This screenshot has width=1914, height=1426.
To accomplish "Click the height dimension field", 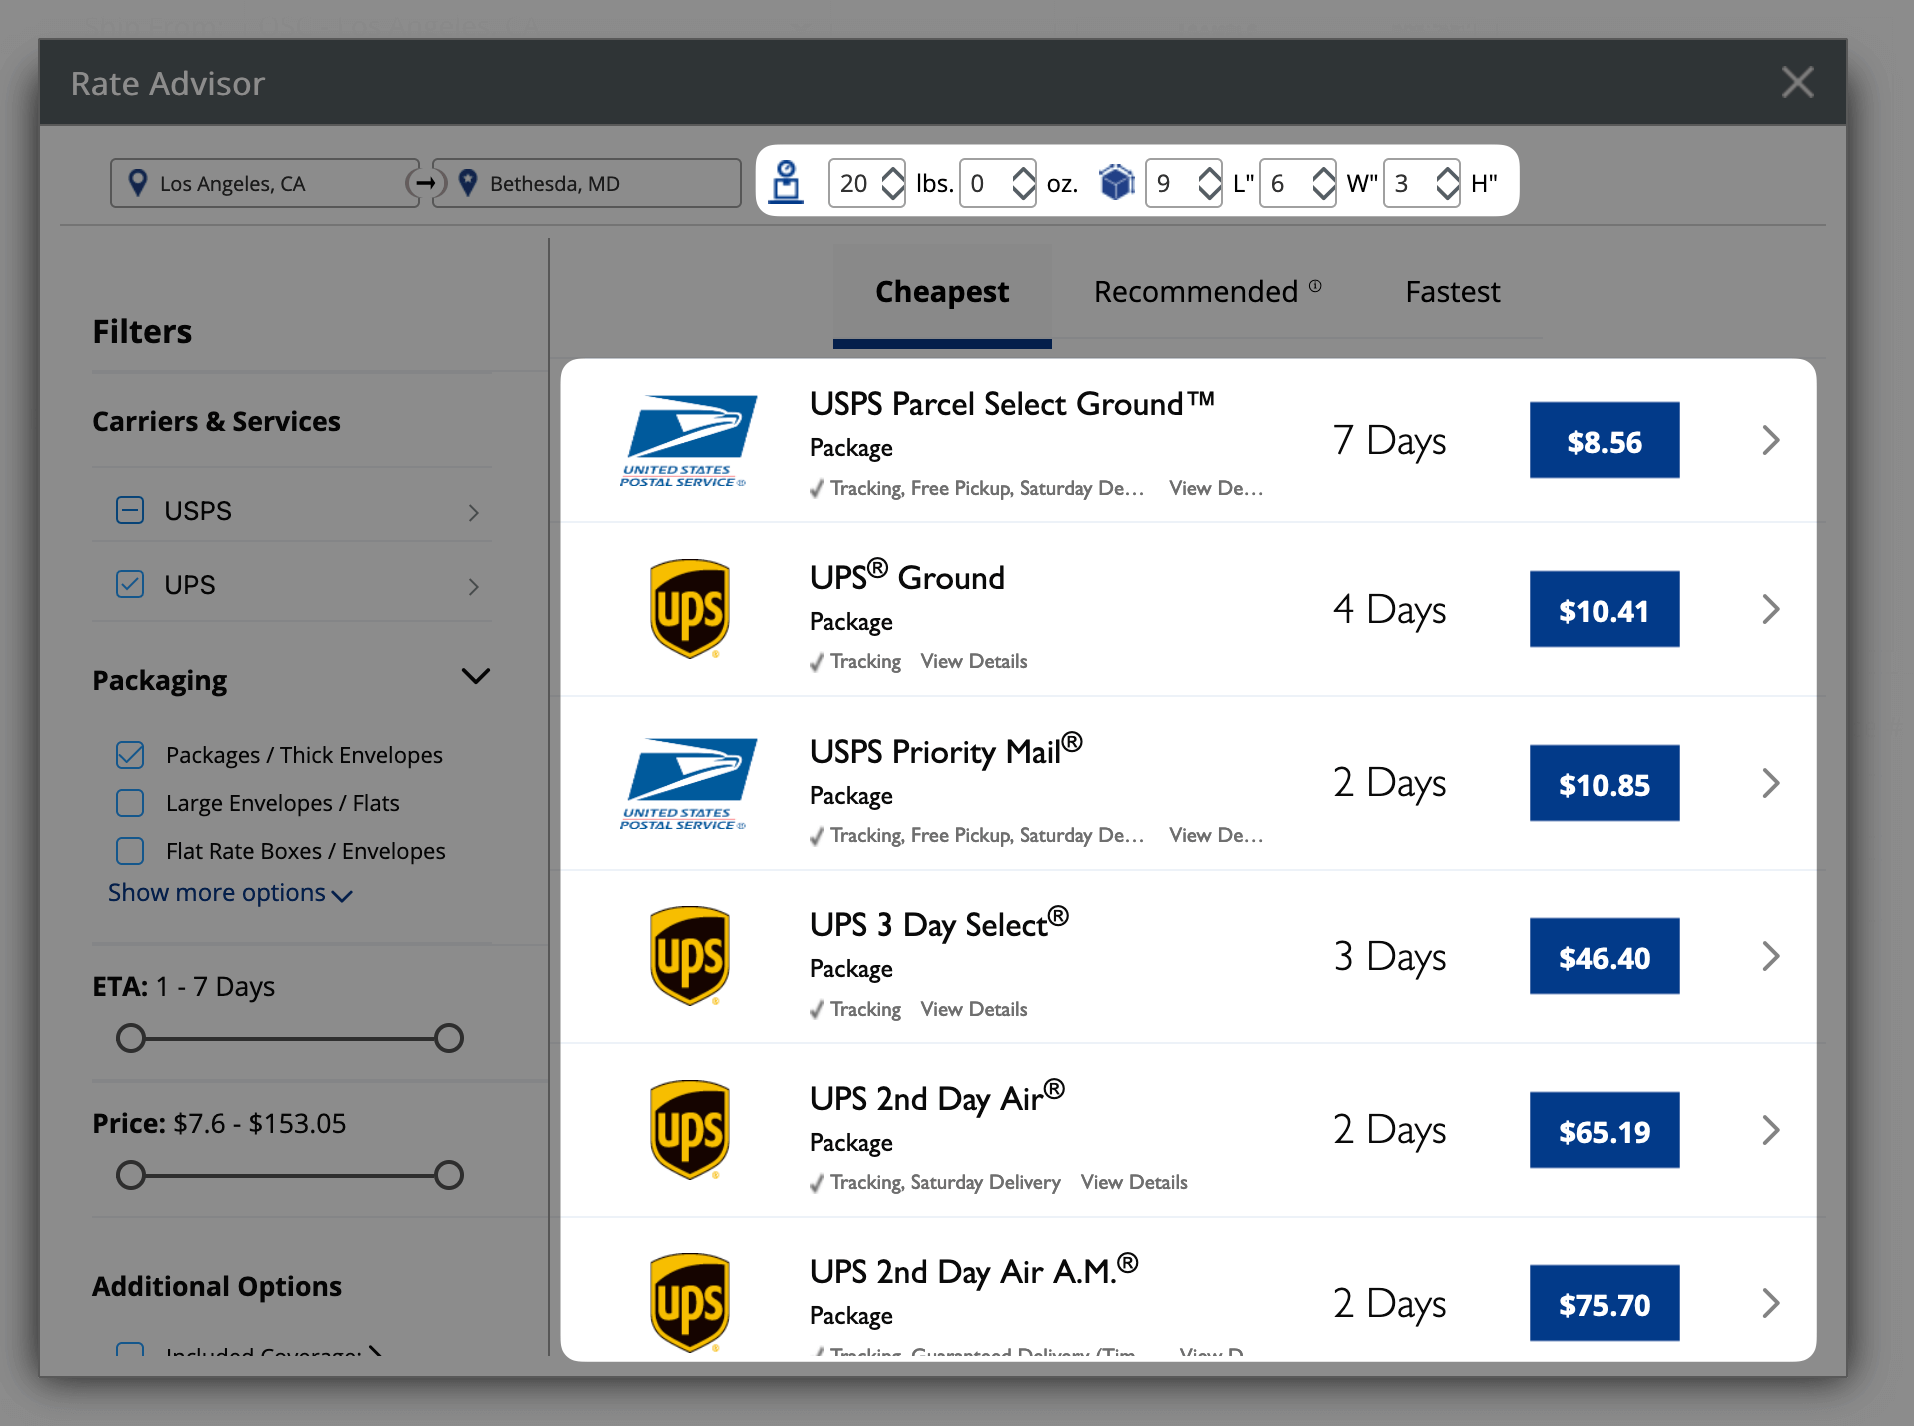I will (1422, 183).
